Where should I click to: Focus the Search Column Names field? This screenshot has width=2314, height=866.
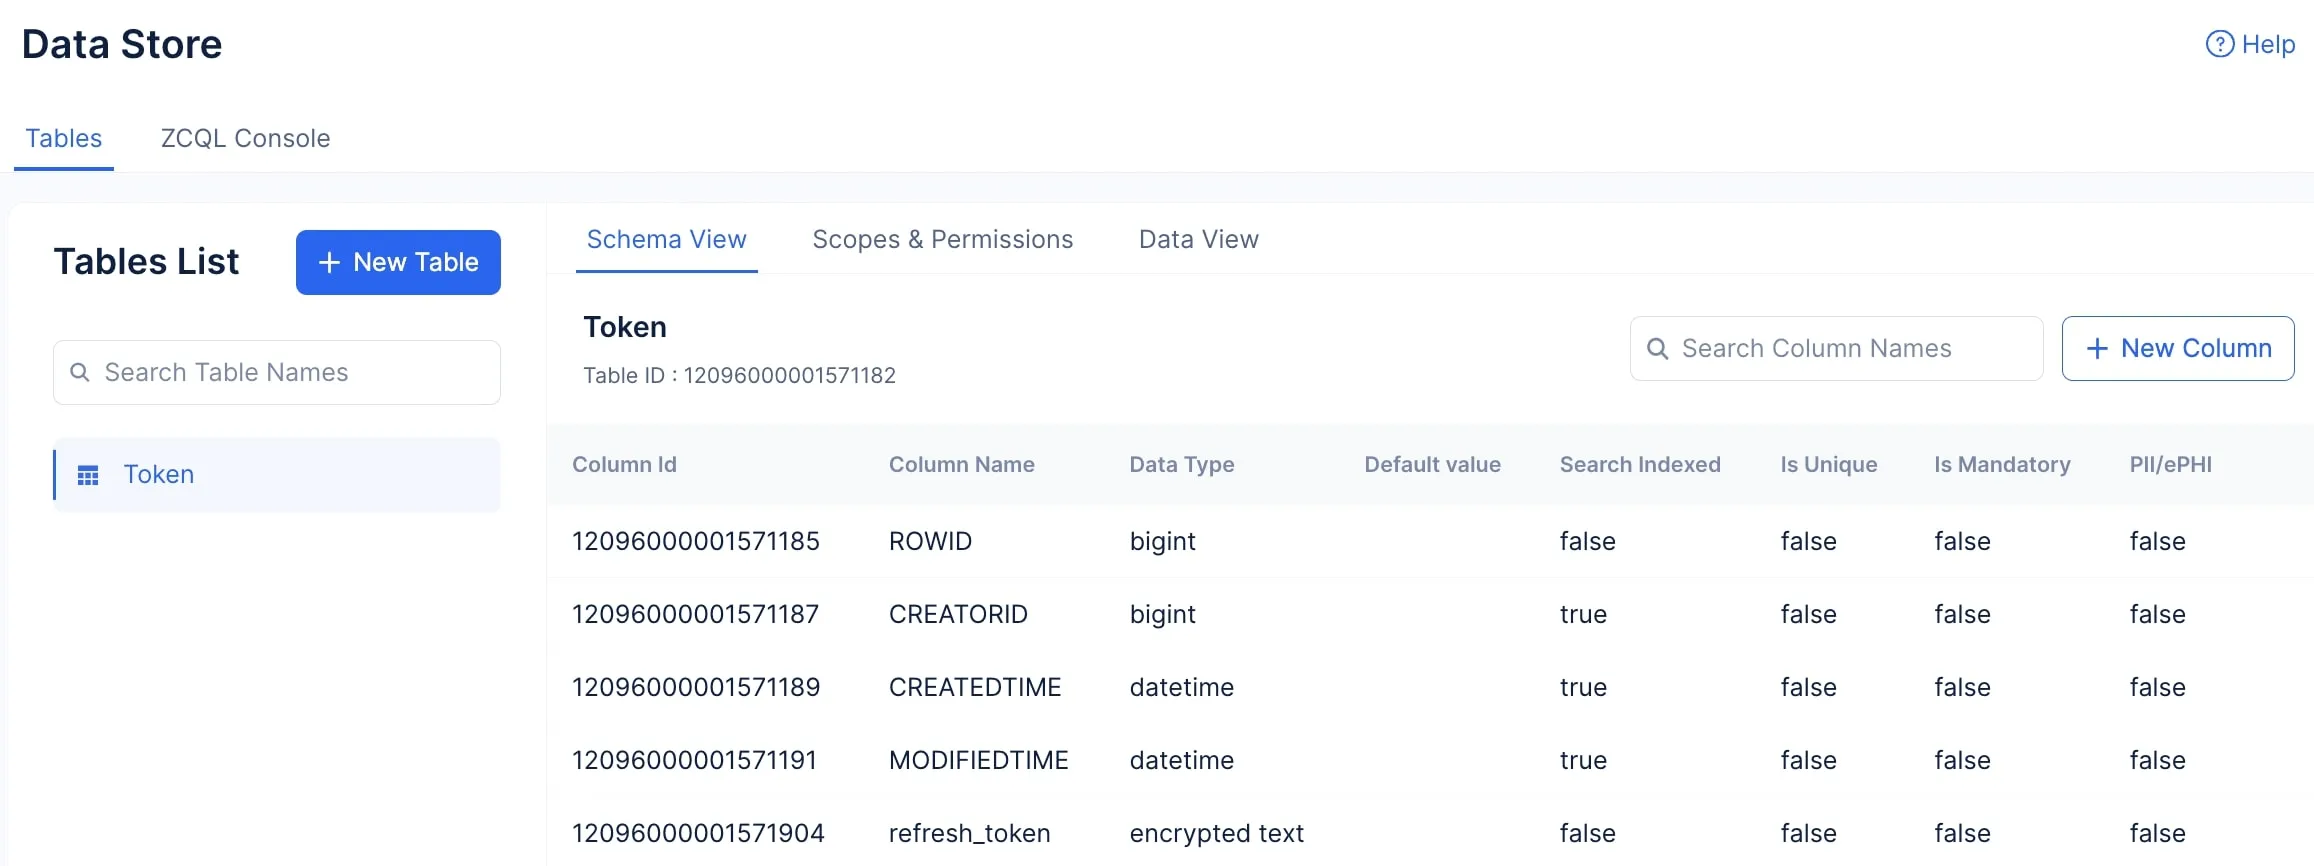pos(1850,348)
